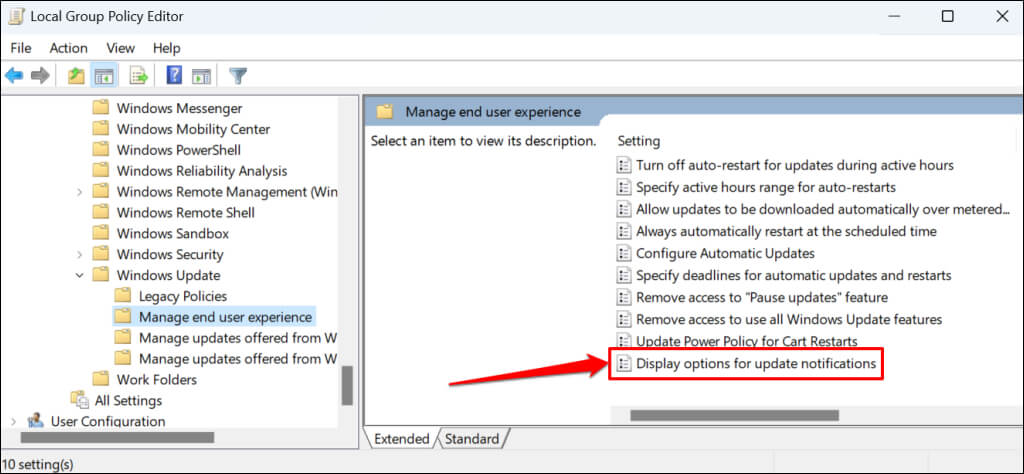The height and width of the screenshot is (474, 1024).
Task: Open the File menu
Action: (x=21, y=48)
